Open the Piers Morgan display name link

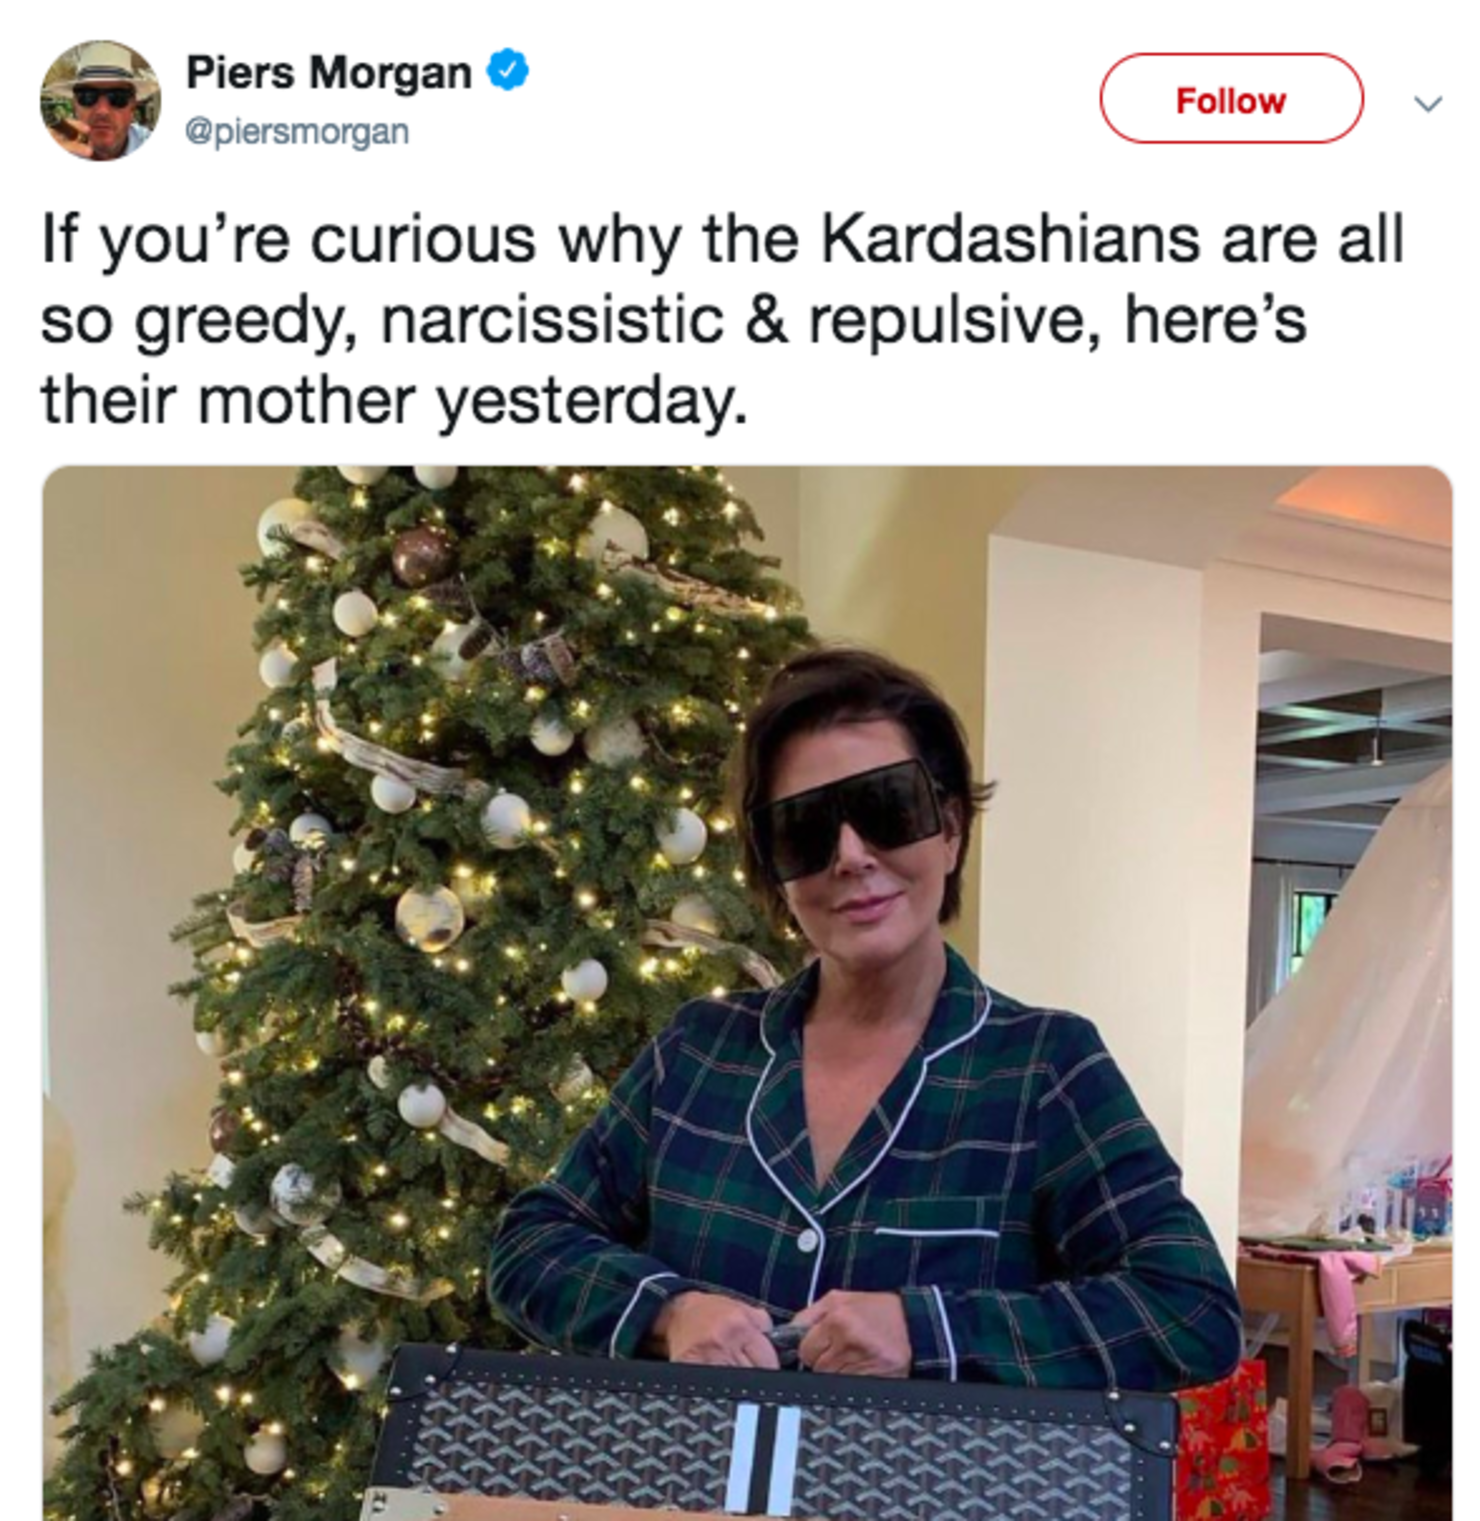(329, 73)
